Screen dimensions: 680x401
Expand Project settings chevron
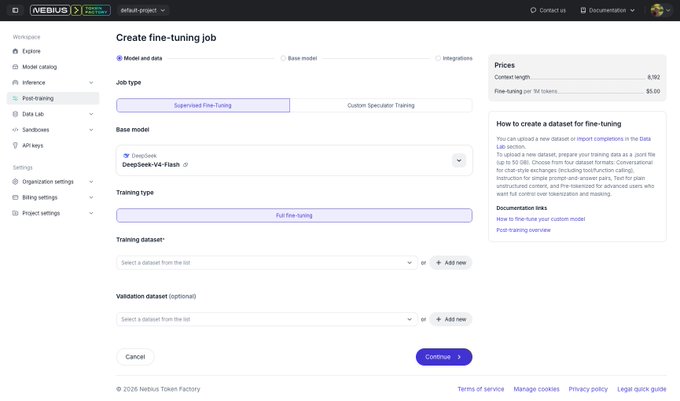click(91, 213)
